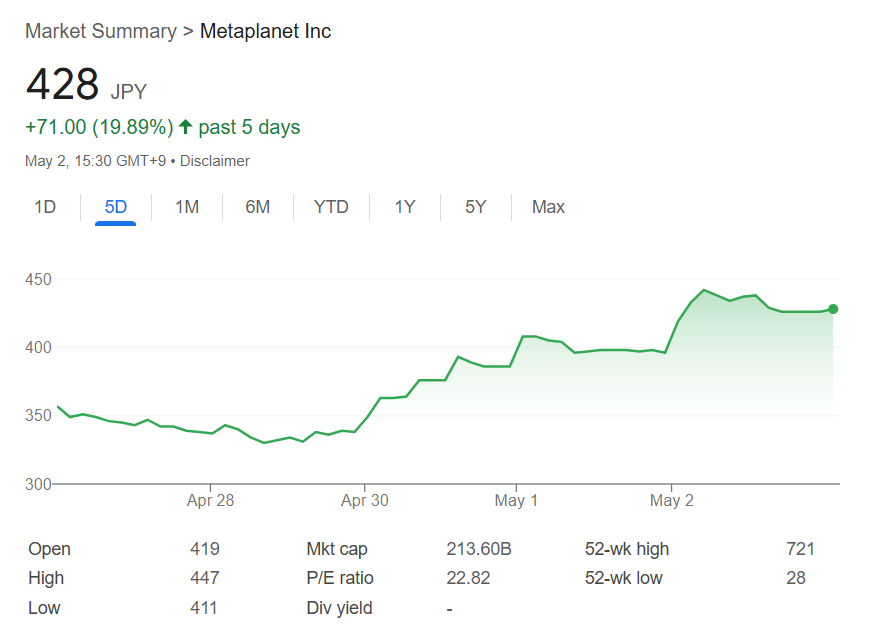Click the Mkt cap value 213.60B
The image size is (874, 629).
pos(479,549)
